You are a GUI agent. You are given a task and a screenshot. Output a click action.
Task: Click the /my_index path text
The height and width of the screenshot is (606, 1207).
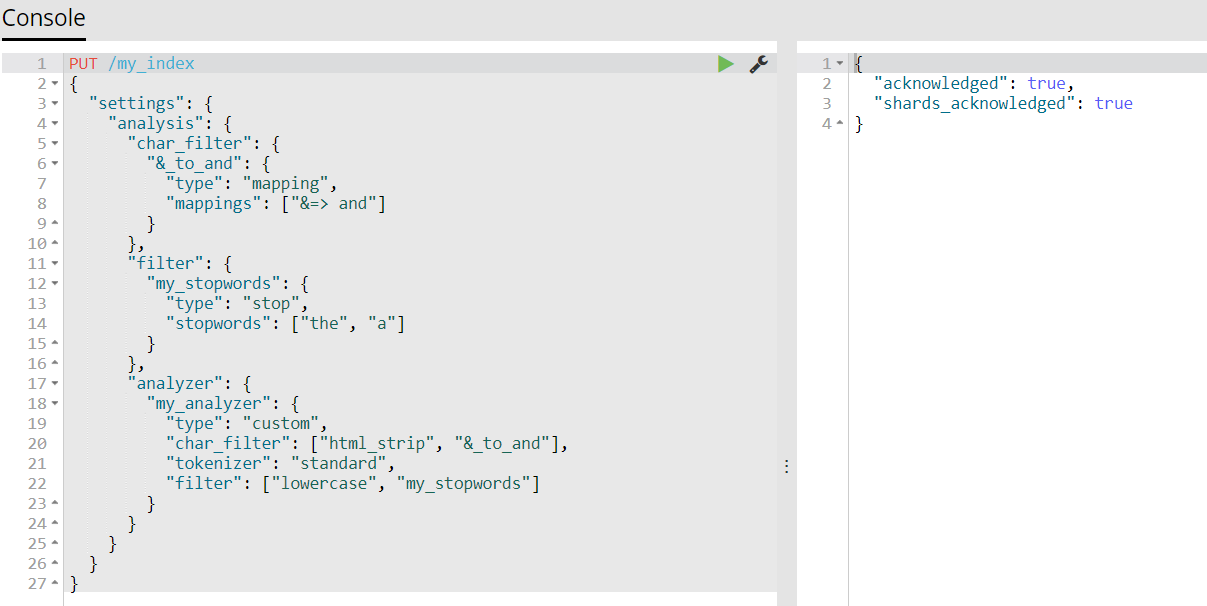pyautogui.click(x=151, y=64)
